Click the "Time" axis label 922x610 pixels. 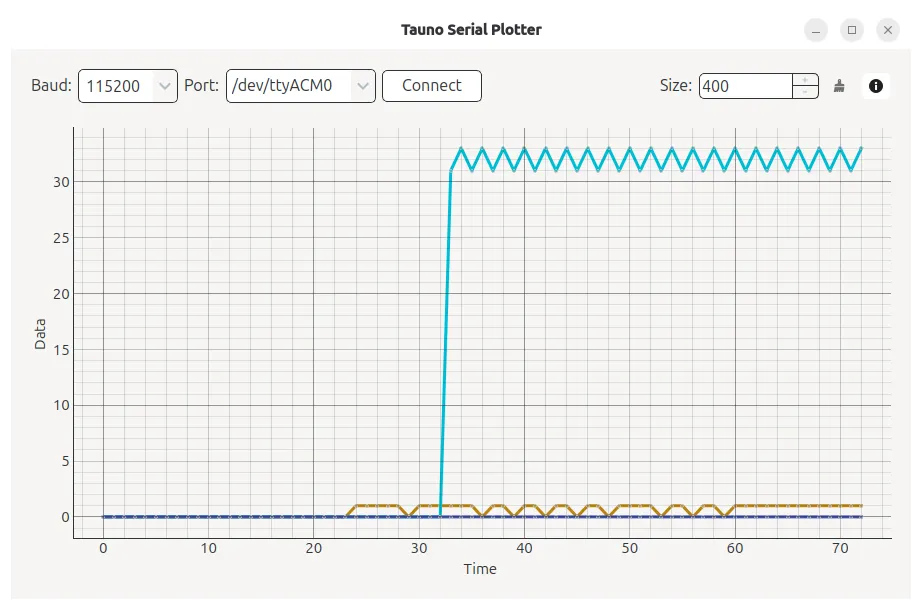tap(480, 569)
